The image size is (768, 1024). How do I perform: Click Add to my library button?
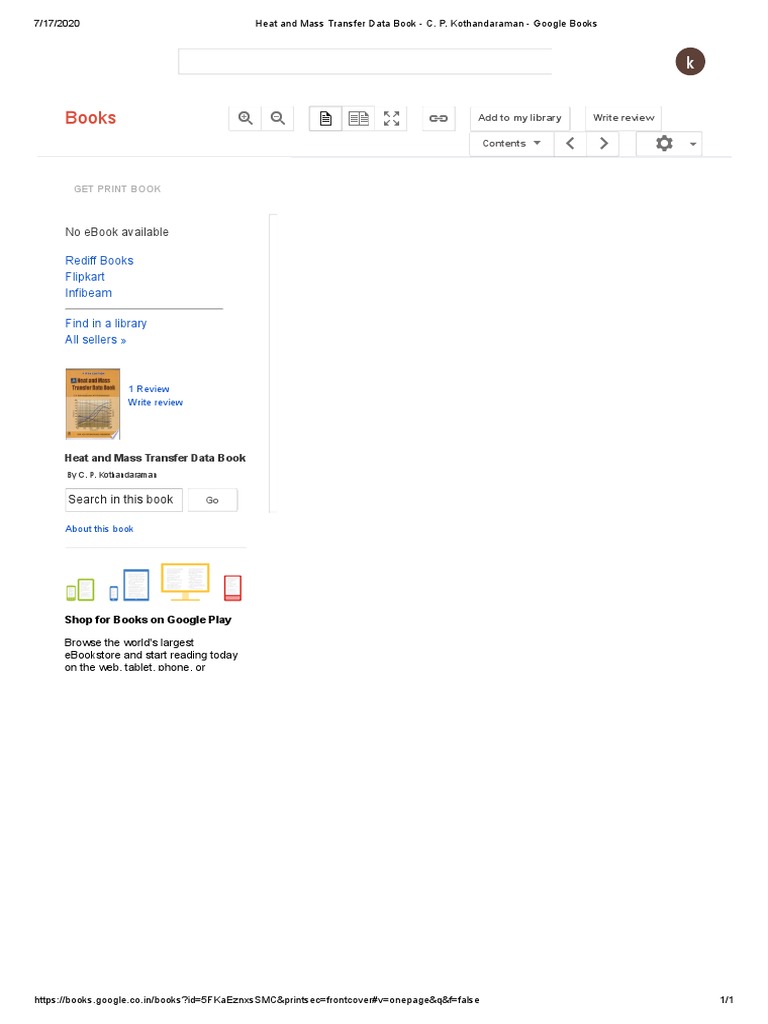click(520, 118)
